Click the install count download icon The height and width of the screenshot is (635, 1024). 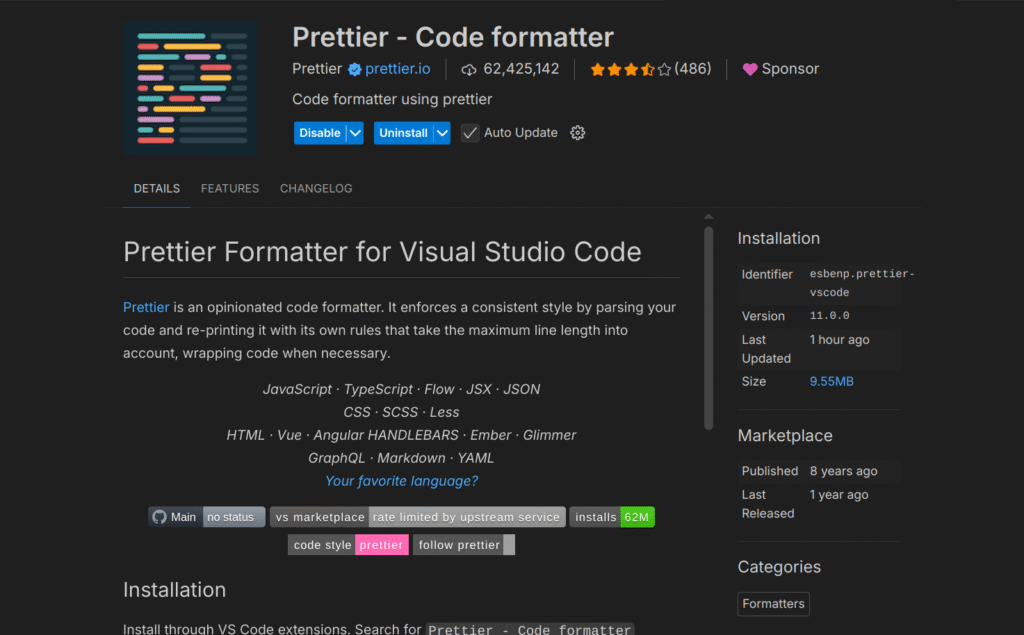(x=469, y=69)
